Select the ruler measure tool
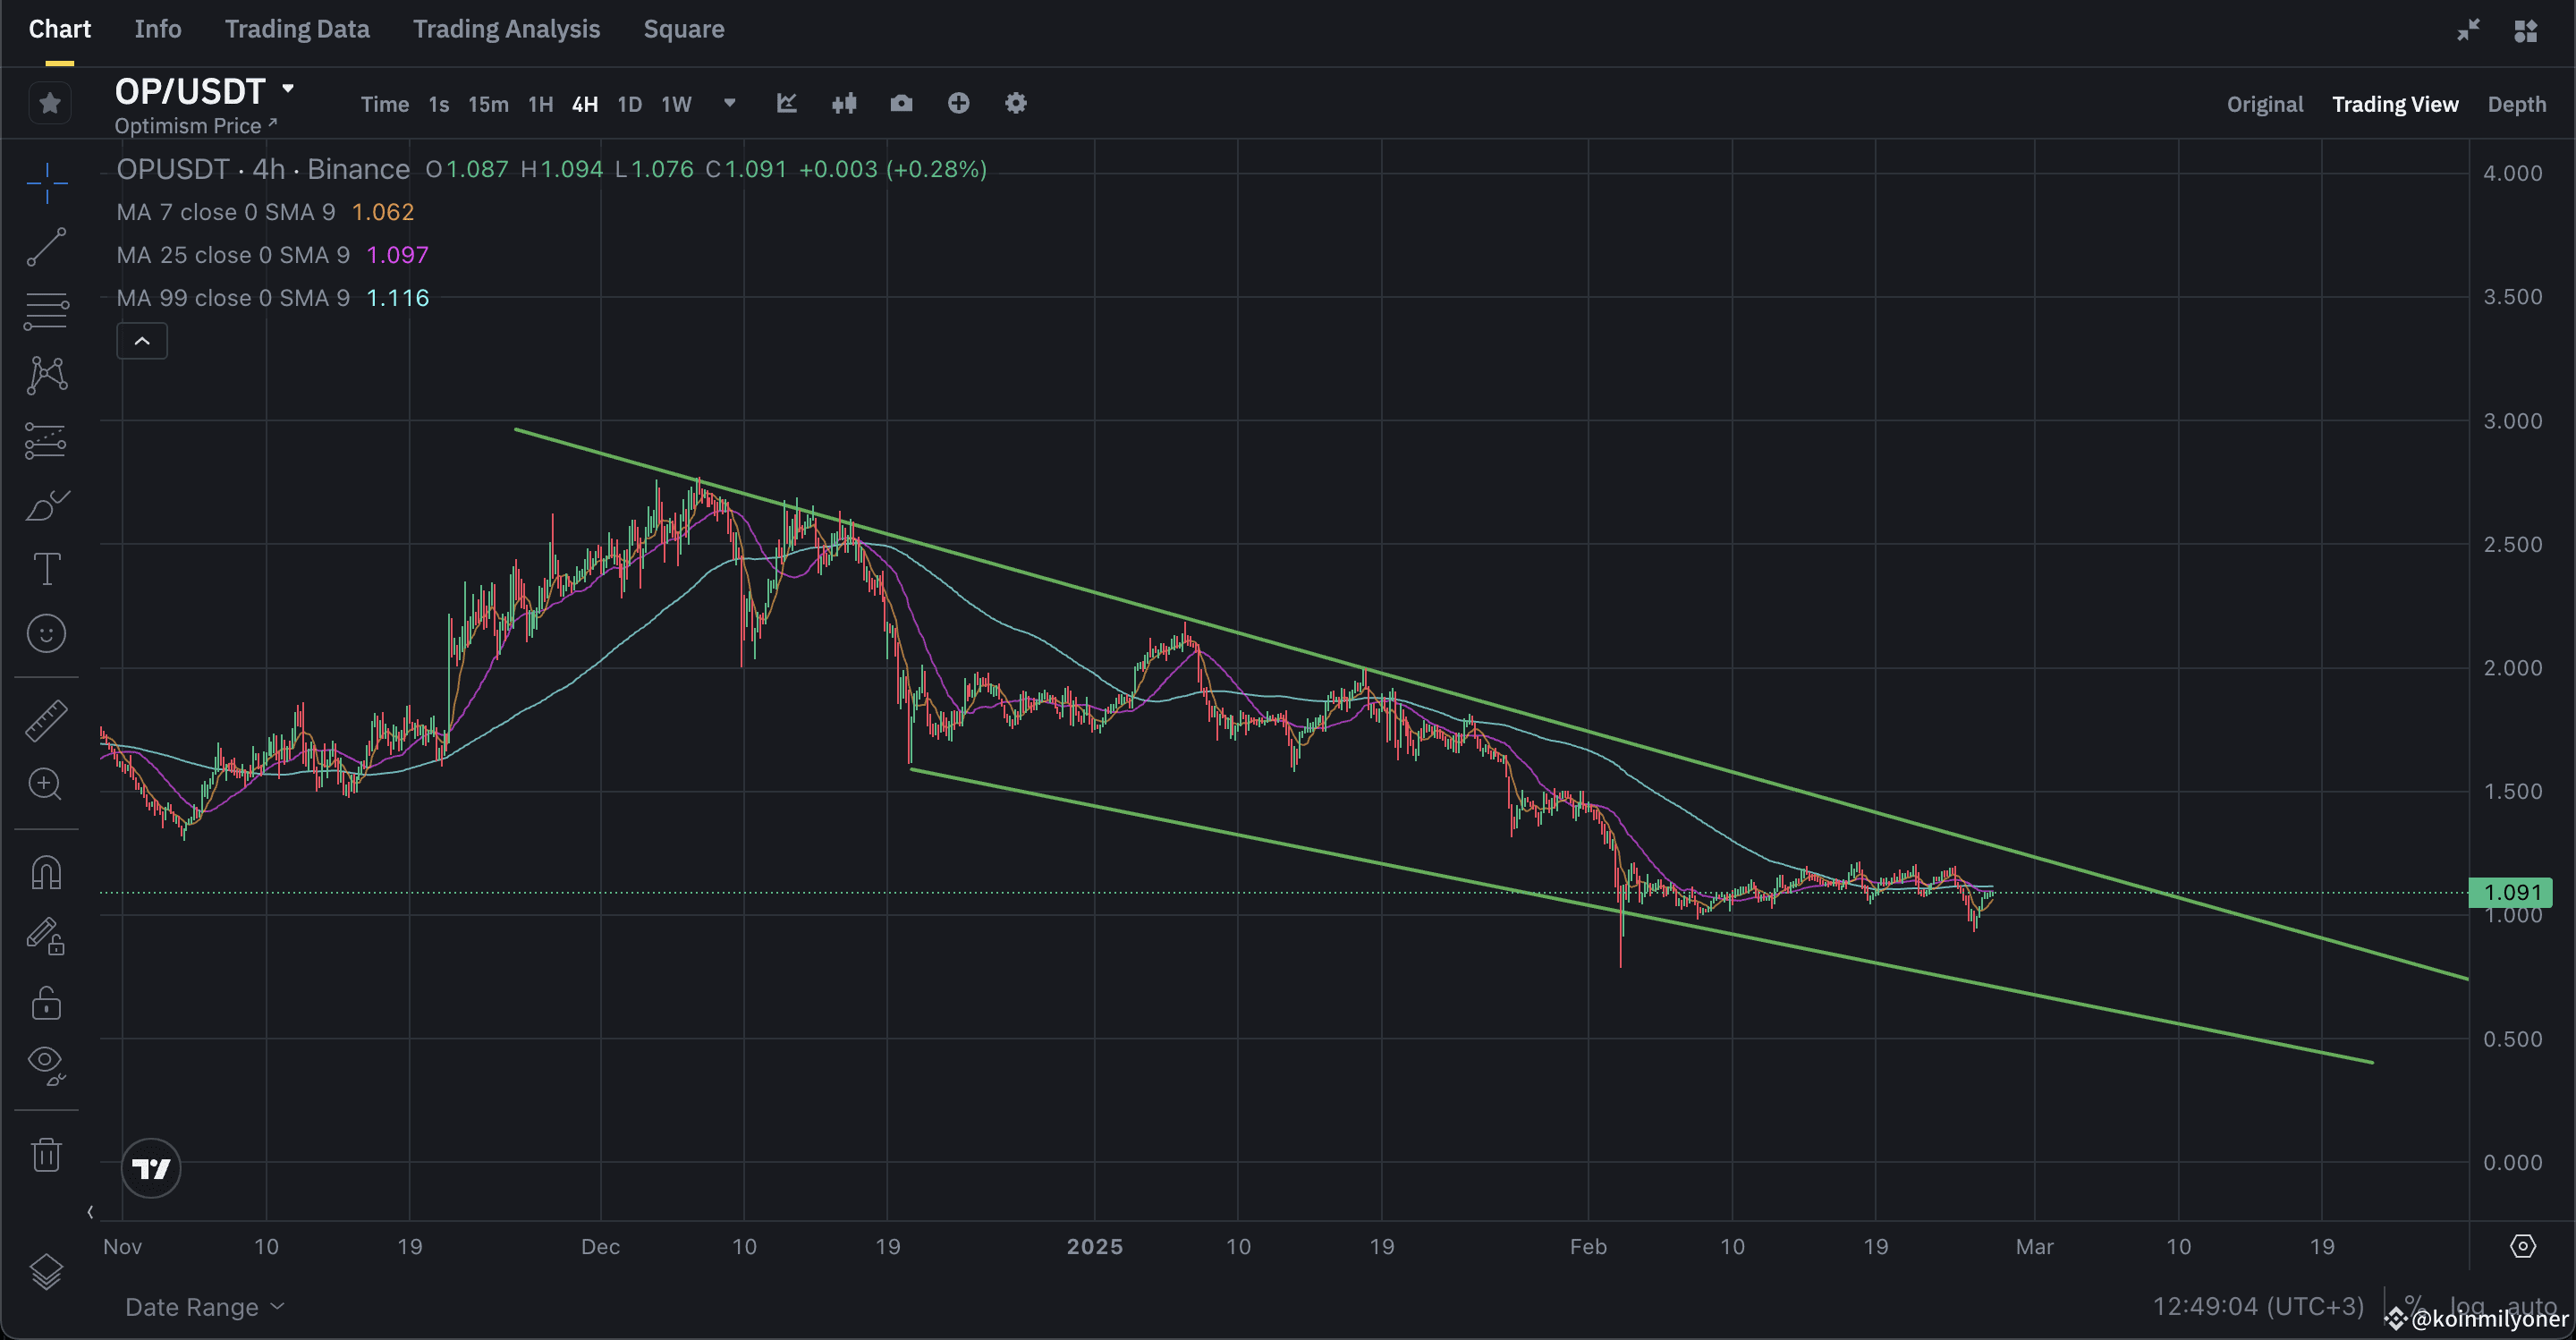 pyautogui.click(x=46, y=720)
